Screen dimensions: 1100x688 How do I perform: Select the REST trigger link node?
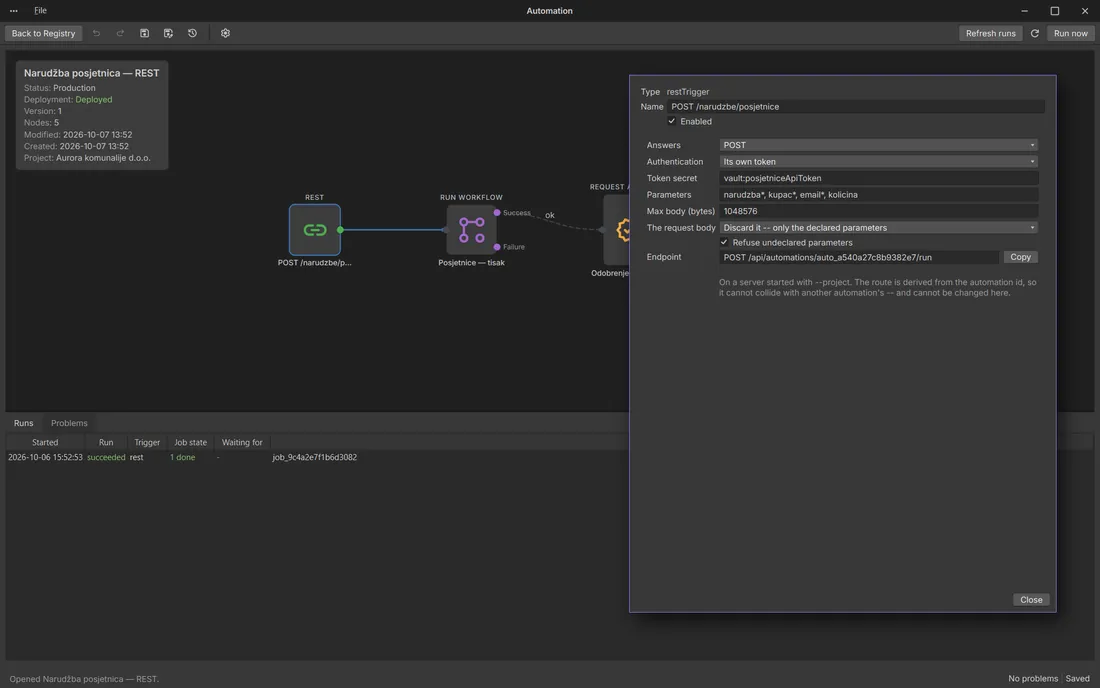pyautogui.click(x=314, y=229)
